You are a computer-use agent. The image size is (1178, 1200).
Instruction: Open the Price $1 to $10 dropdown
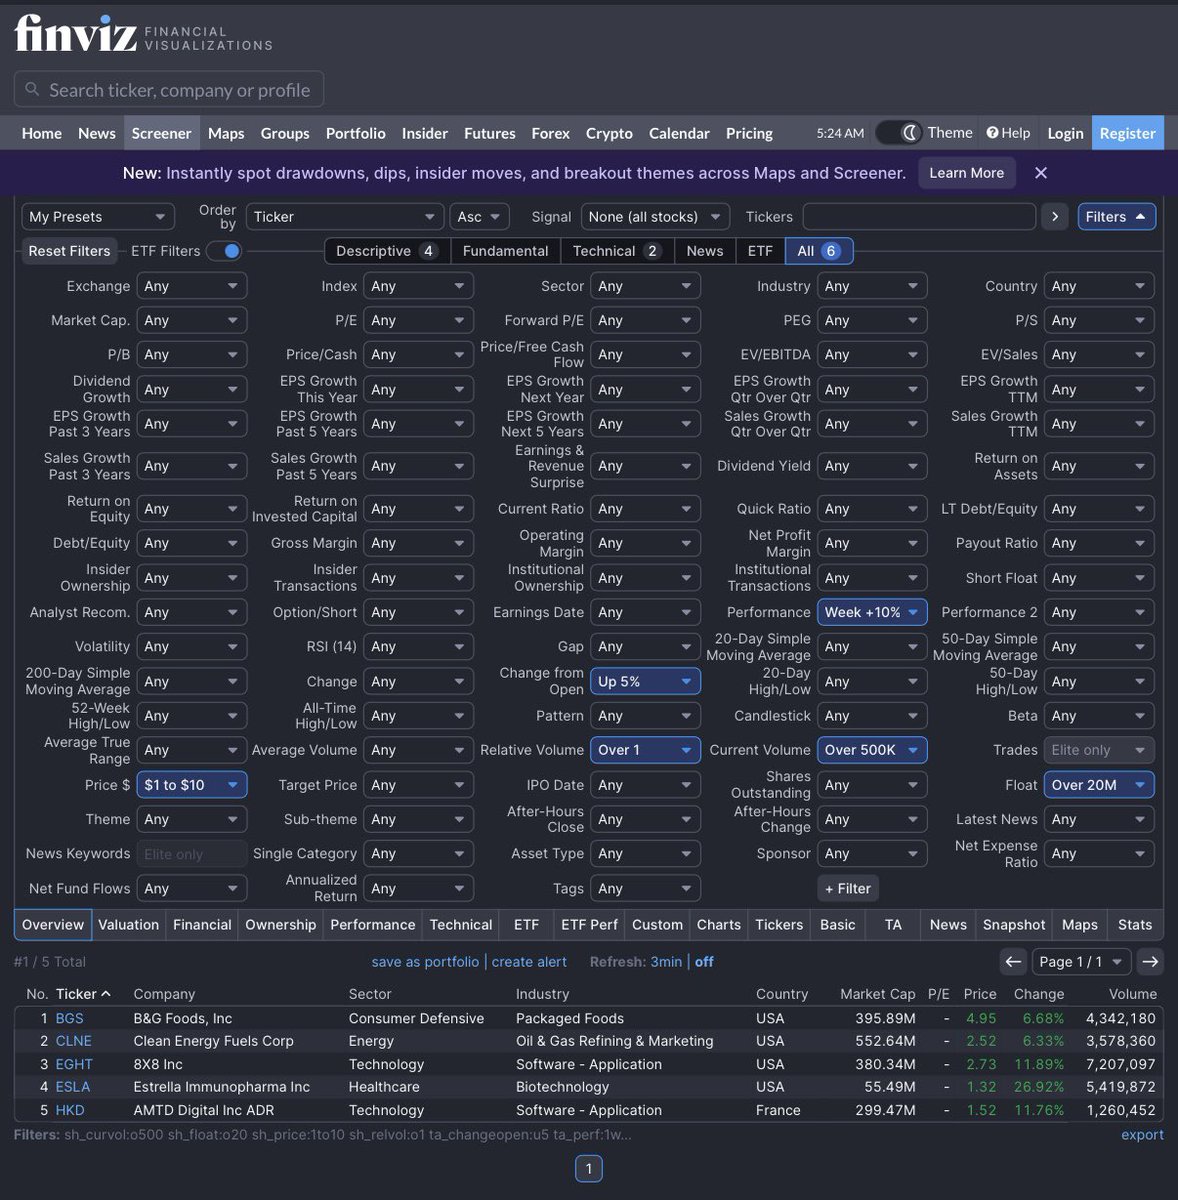click(191, 785)
